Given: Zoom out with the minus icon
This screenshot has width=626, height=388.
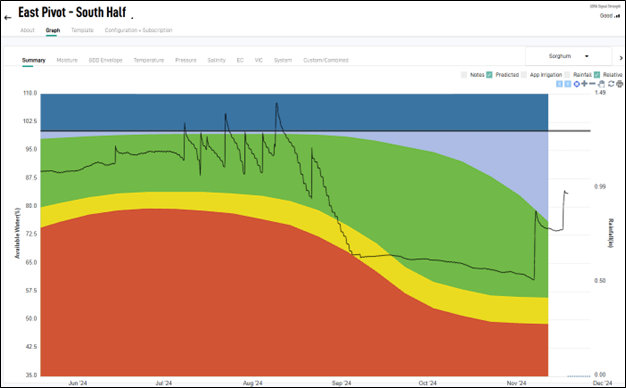Looking at the screenshot, I should pyautogui.click(x=592, y=83).
